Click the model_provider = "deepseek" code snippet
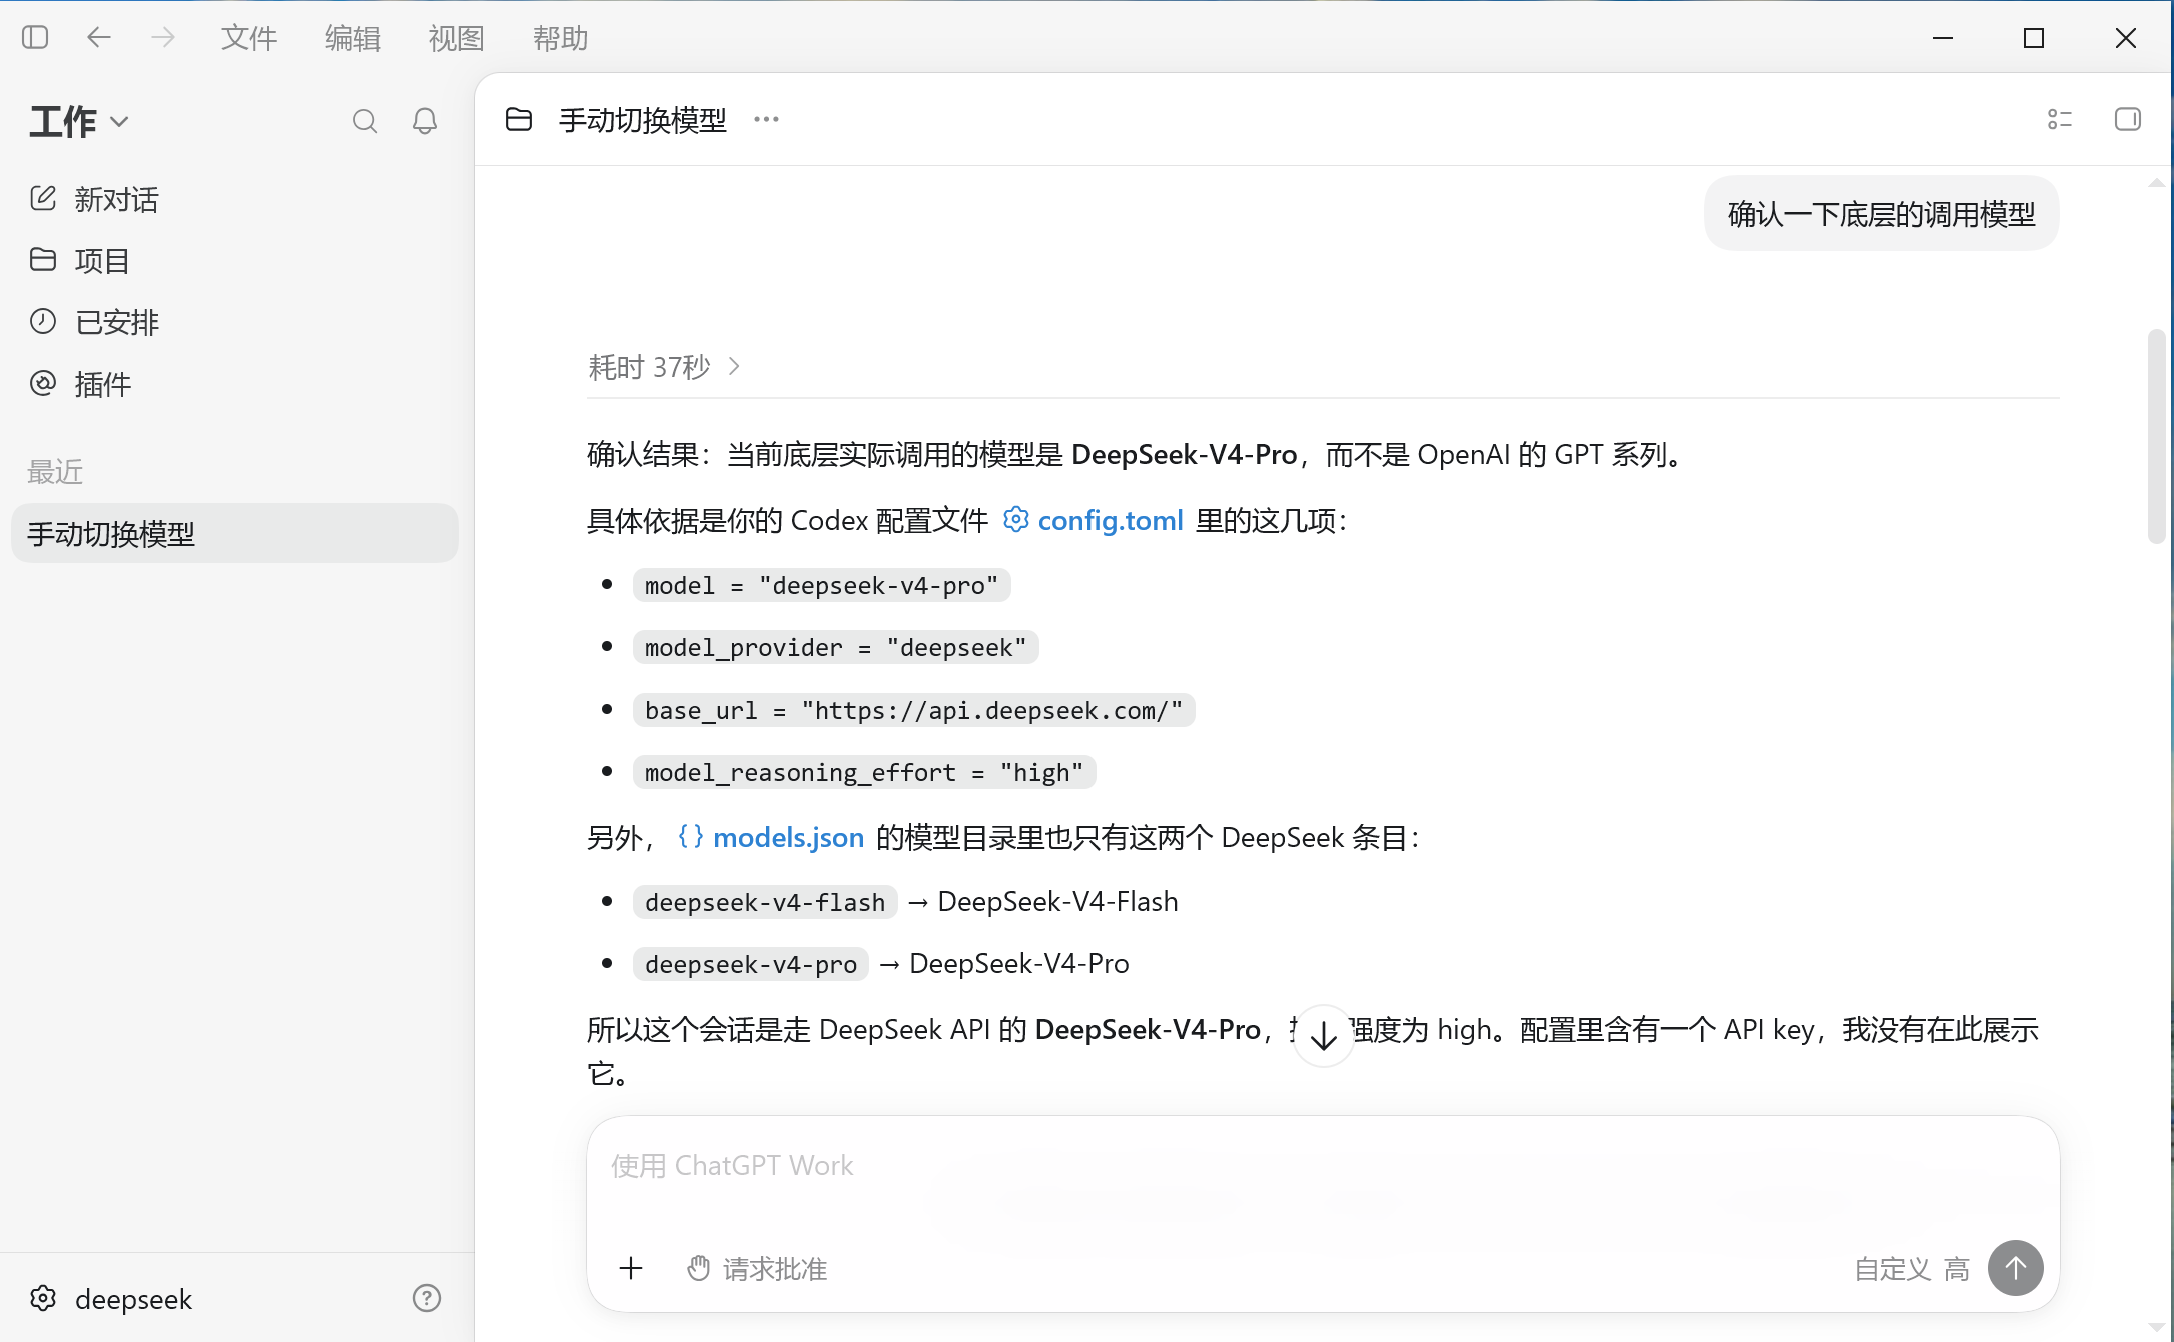This screenshot has height=1342, width=2174. 835,647
